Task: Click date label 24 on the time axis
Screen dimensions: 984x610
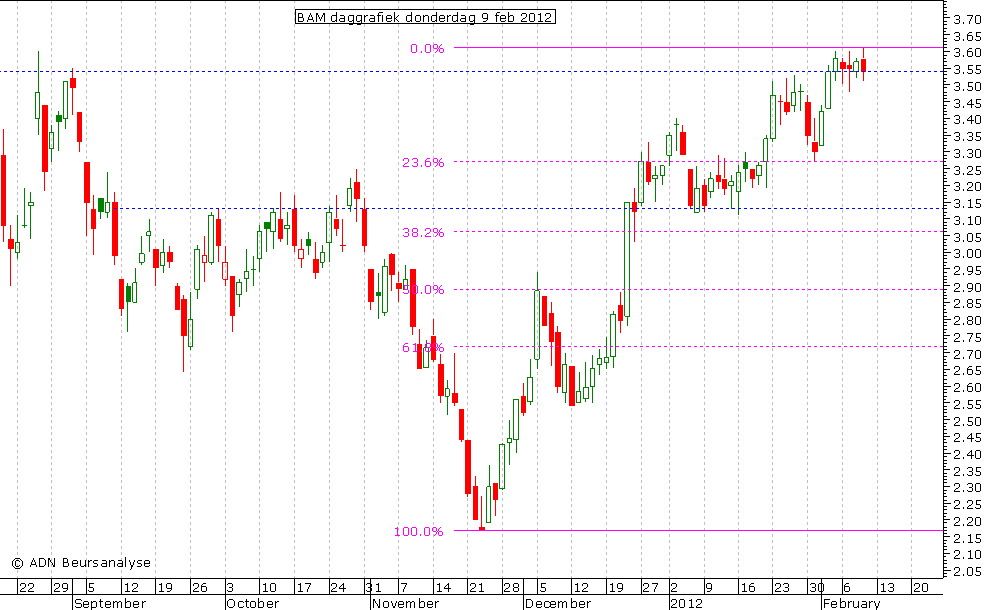Action: tap(338, 587)
